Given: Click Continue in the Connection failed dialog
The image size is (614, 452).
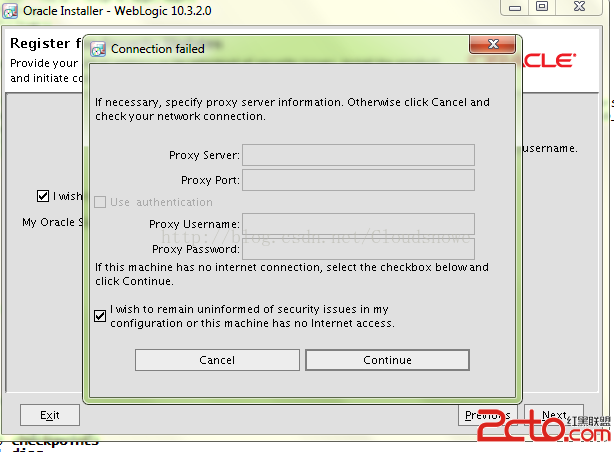Looking at the screenshot, I should (387, 360).
